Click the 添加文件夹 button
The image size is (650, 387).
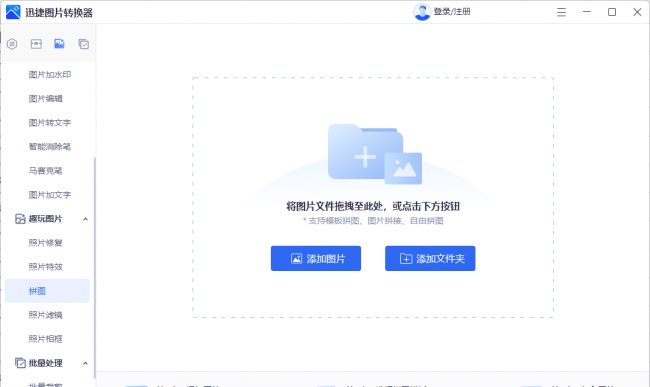click(x=430, y=259)
